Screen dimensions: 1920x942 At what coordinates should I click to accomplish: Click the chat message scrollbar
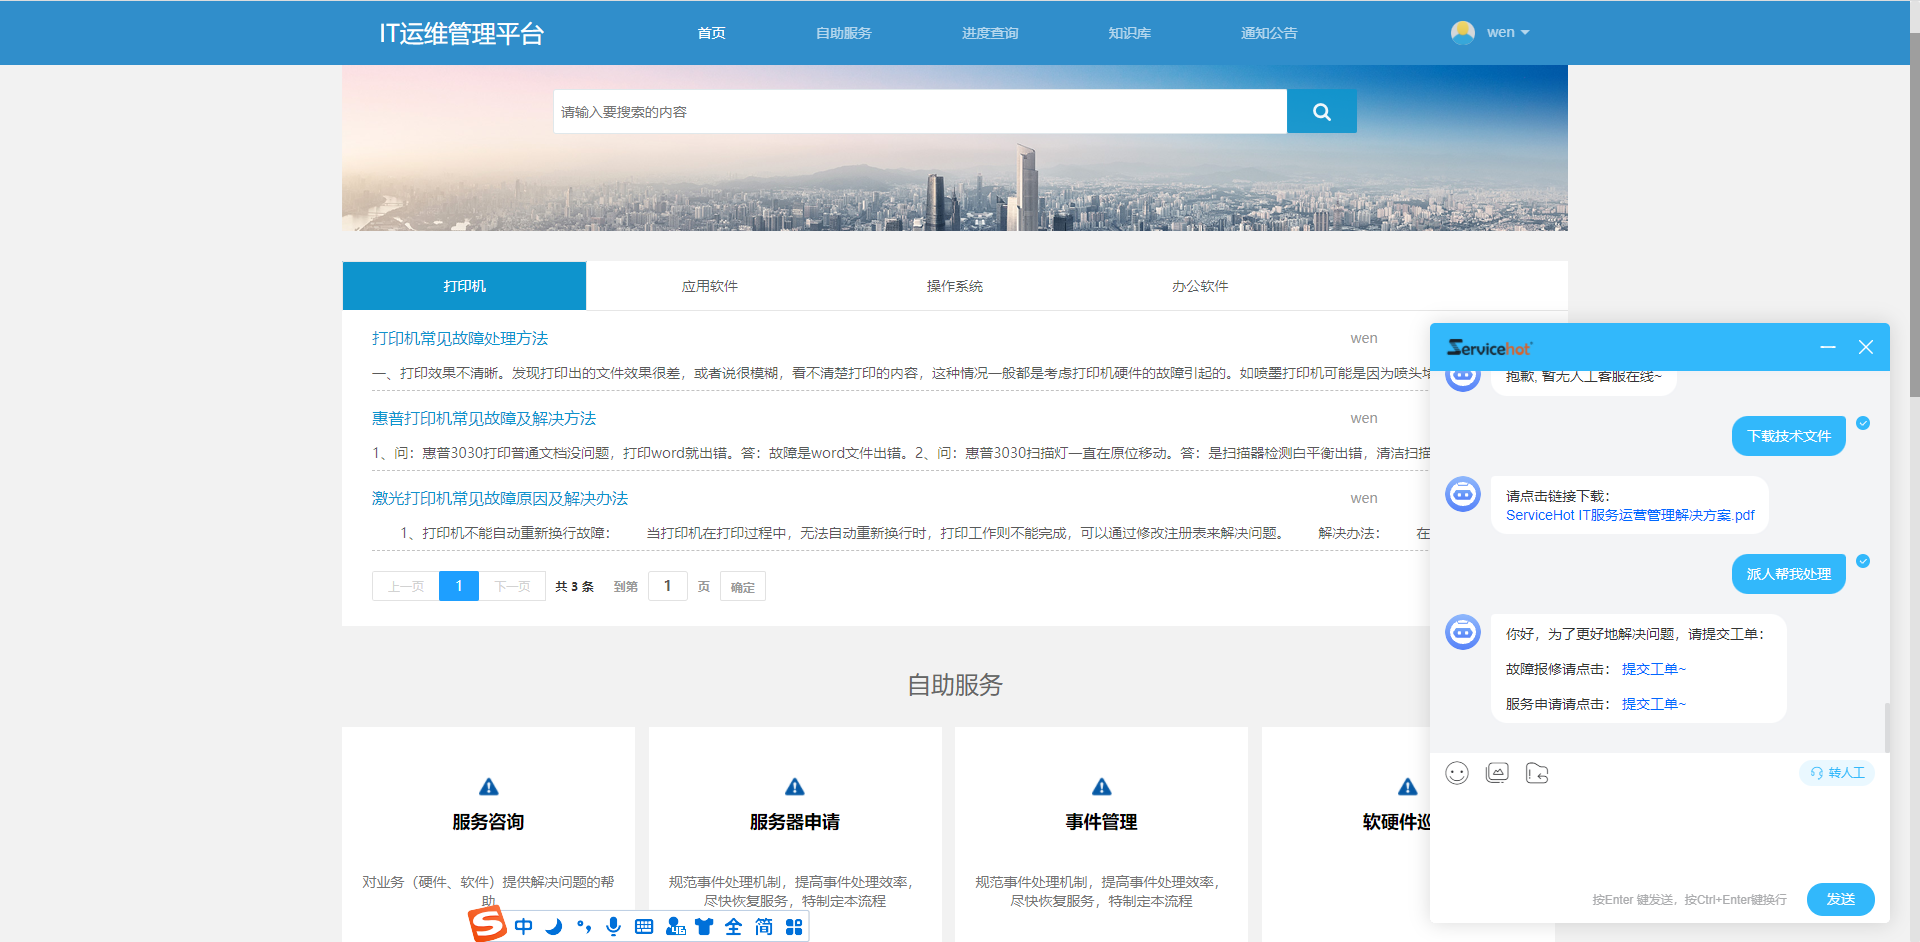pyautogui.click(x=1887, y=726)
